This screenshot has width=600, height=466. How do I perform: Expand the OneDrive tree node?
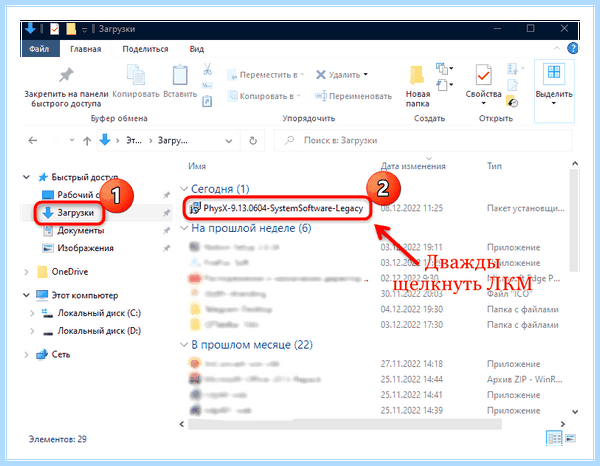pyautogui.click(x=26, y=272)
